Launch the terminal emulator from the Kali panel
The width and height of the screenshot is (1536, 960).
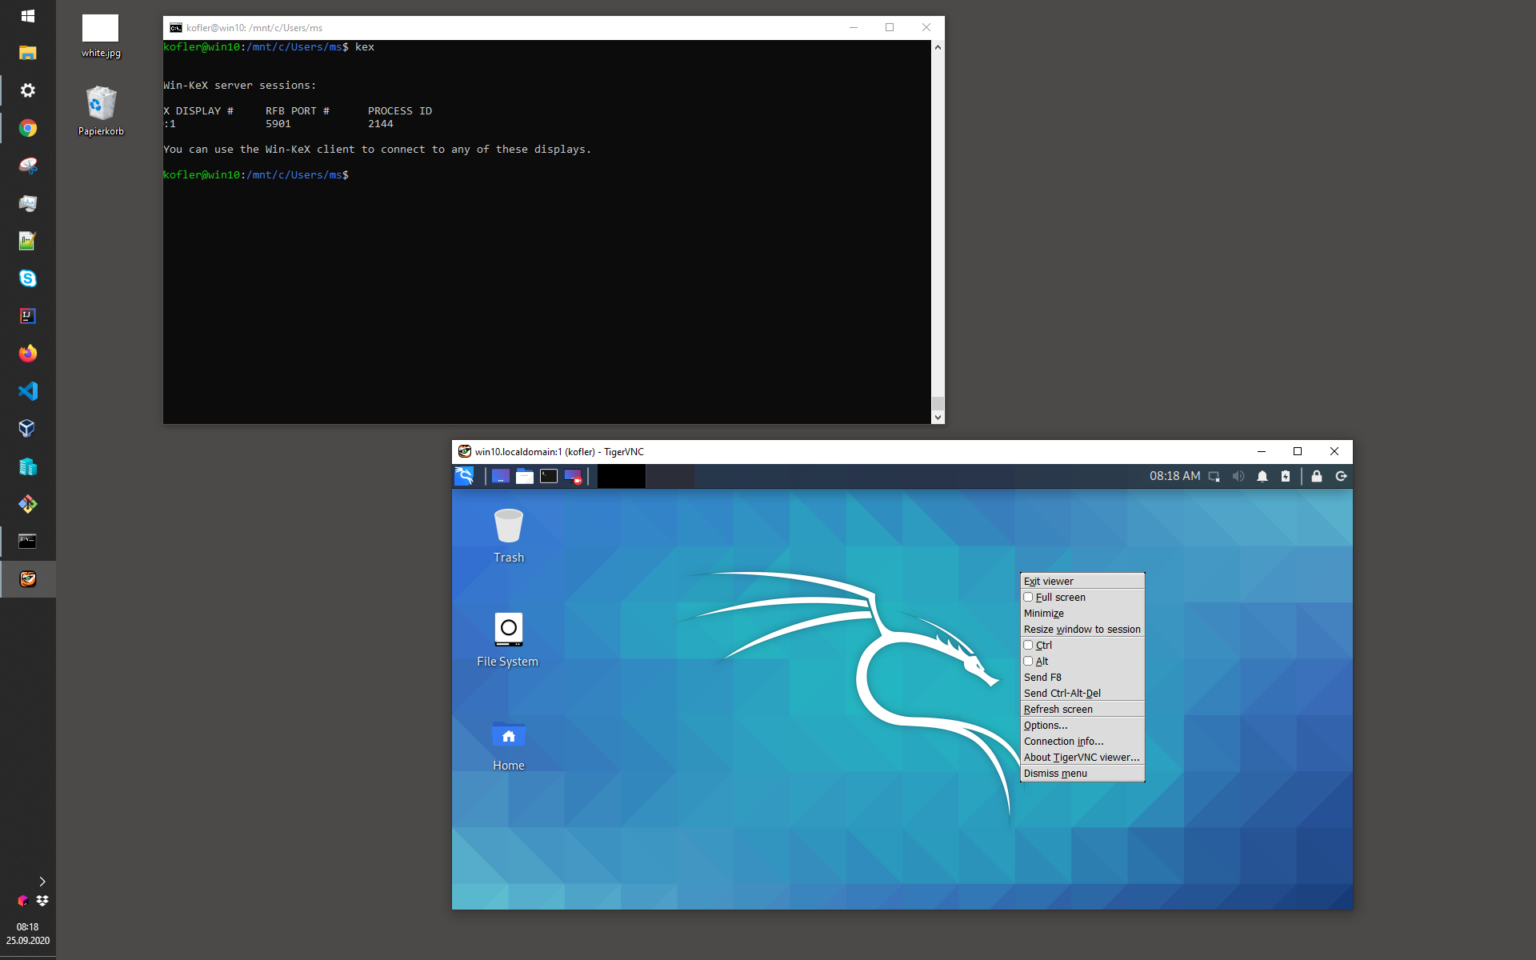[x=548, y=476]
